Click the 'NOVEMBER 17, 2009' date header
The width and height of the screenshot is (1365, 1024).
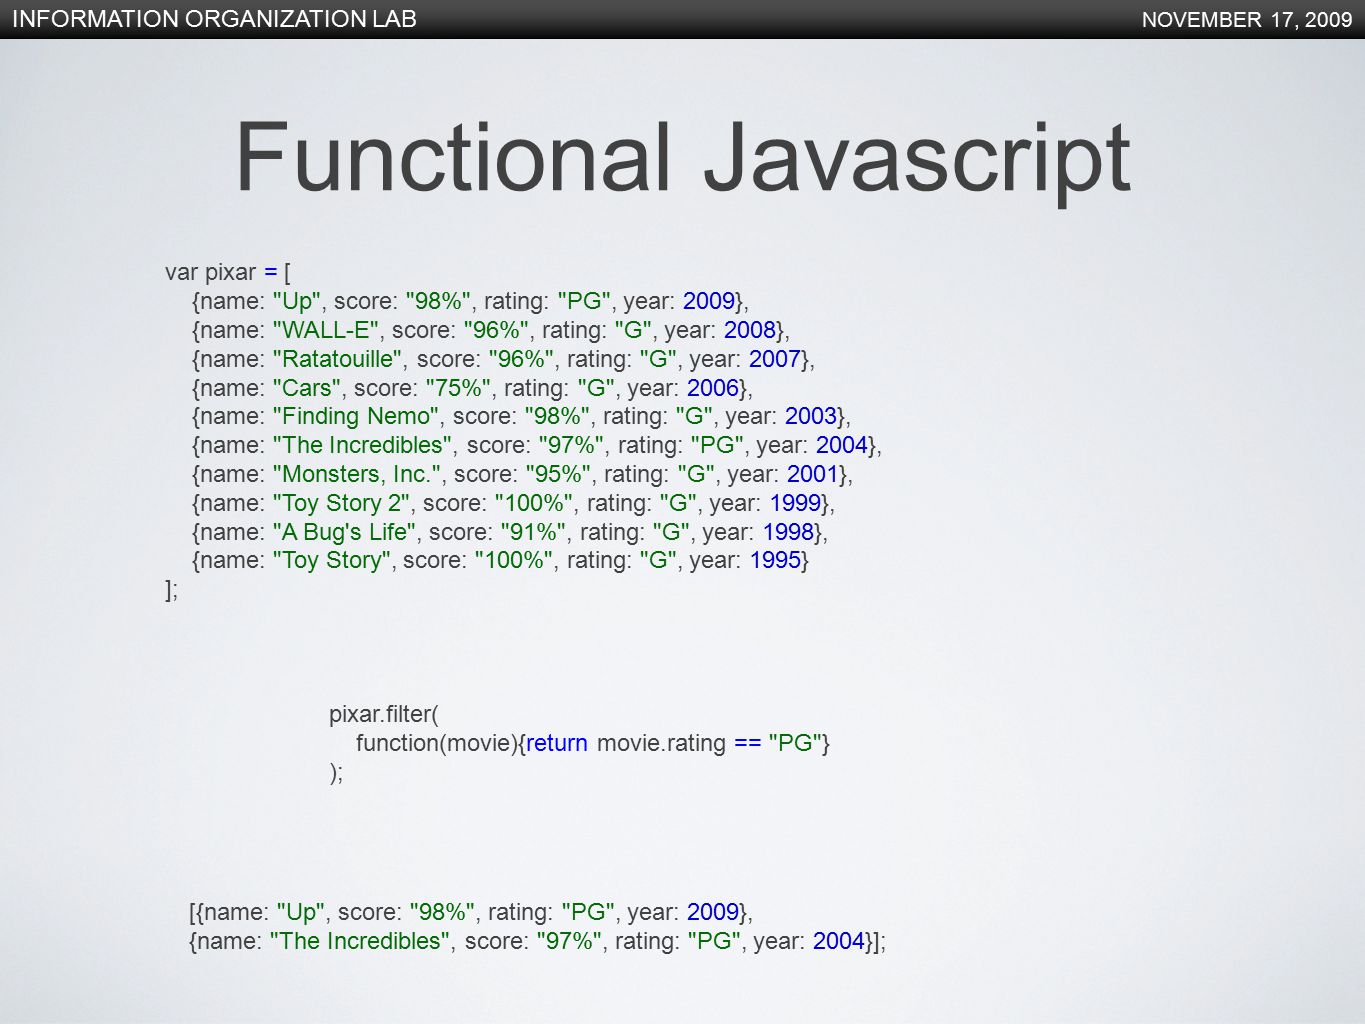1247,20
